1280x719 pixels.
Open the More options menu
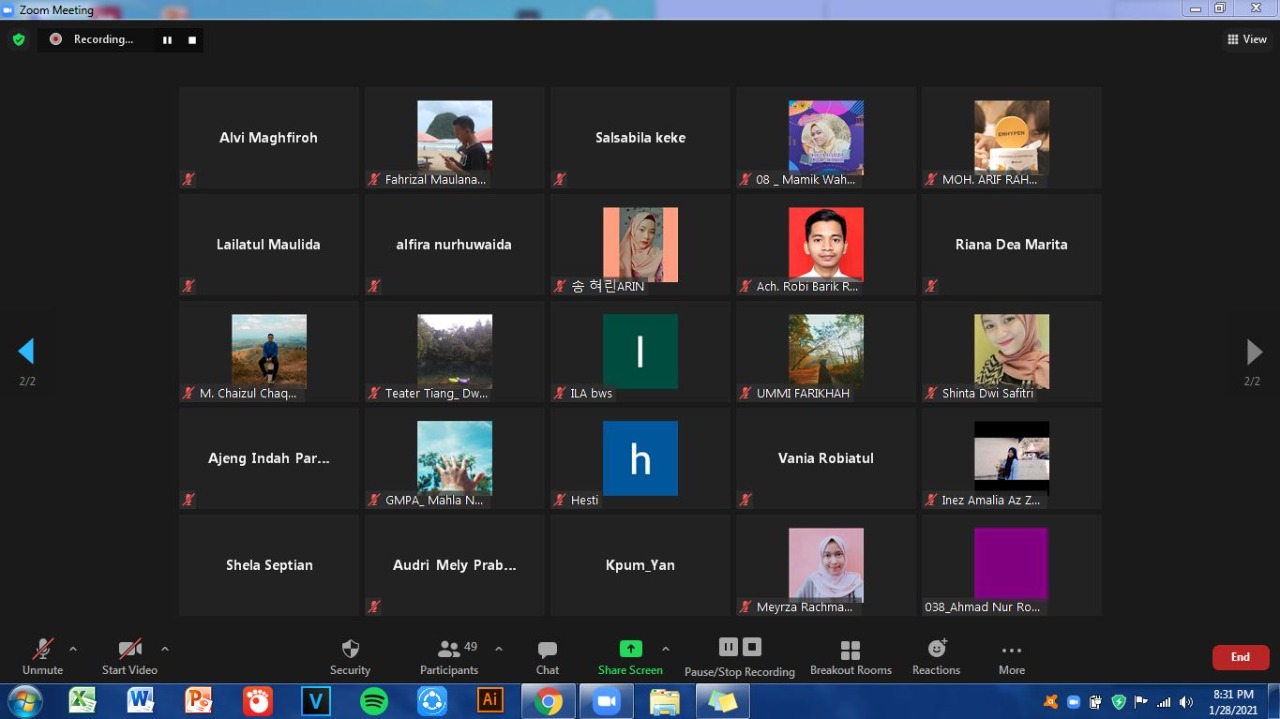(x=1011, y=656)
